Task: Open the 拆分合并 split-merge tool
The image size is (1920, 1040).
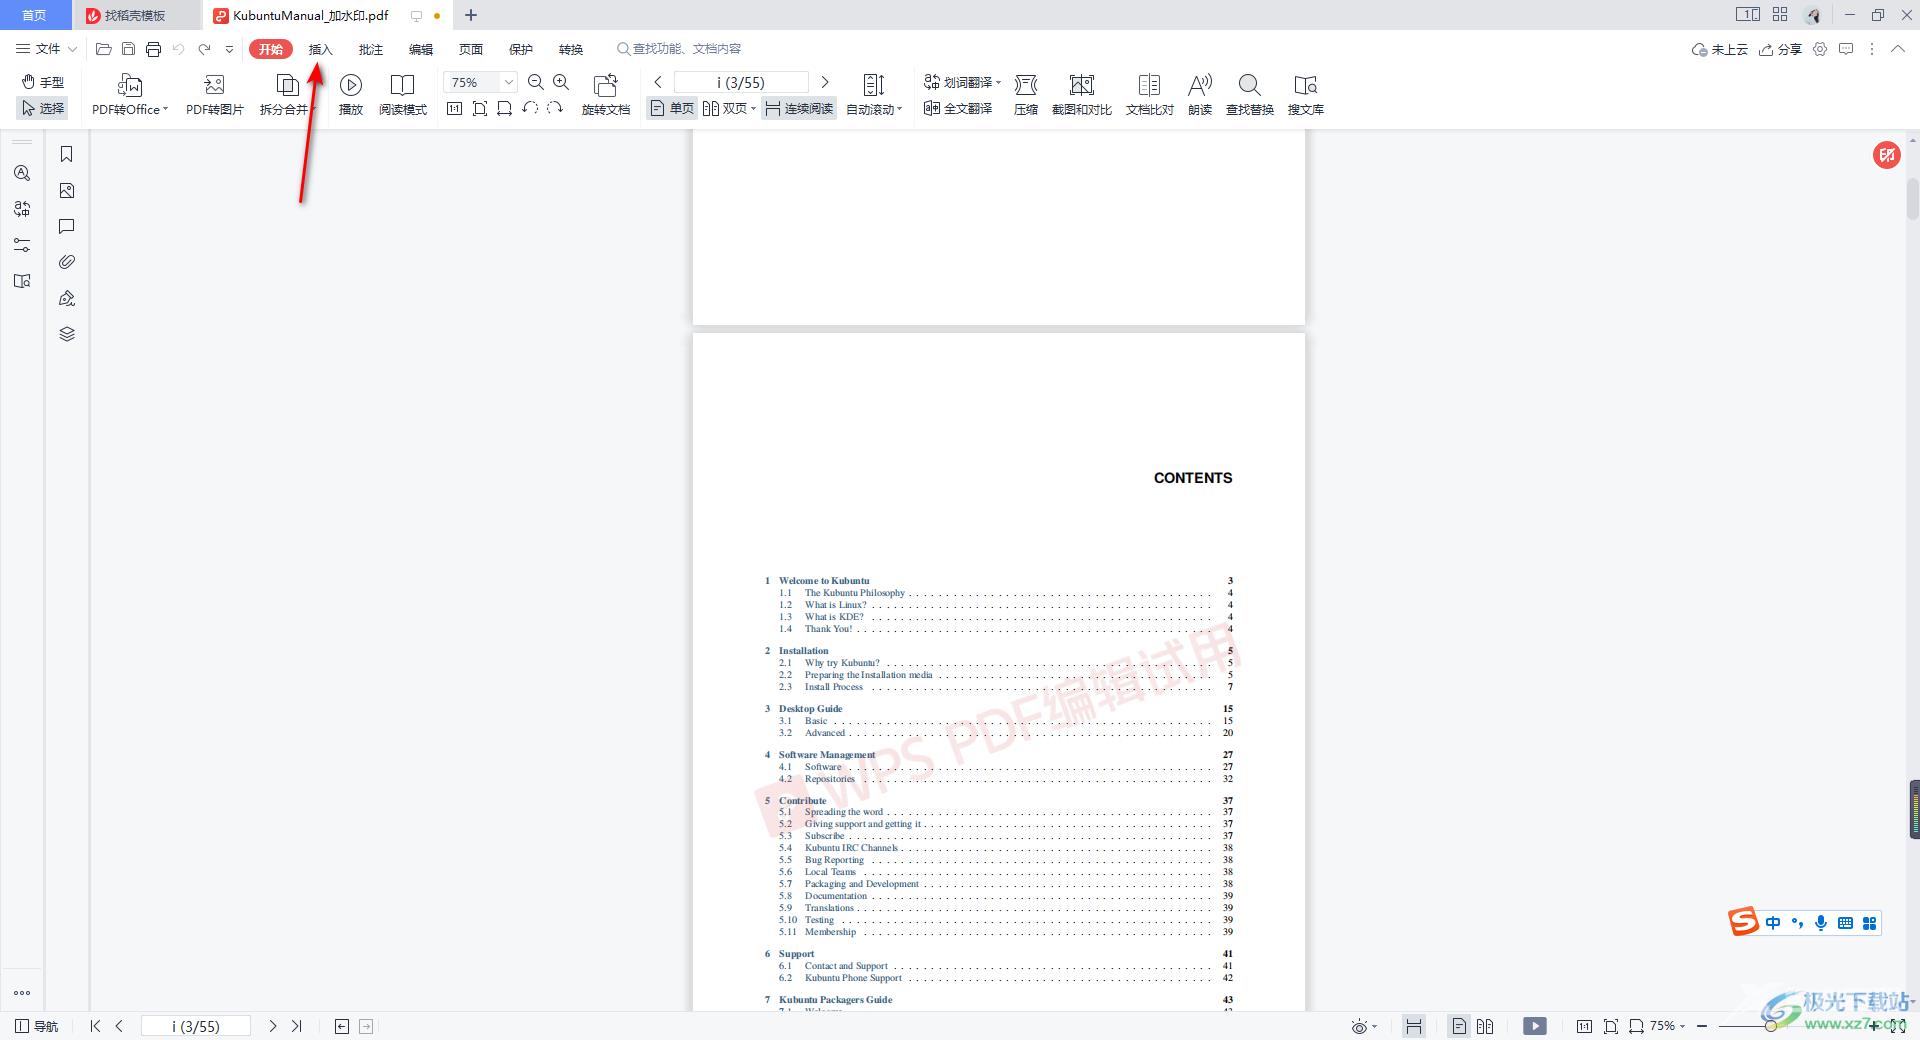Action: 287,96
